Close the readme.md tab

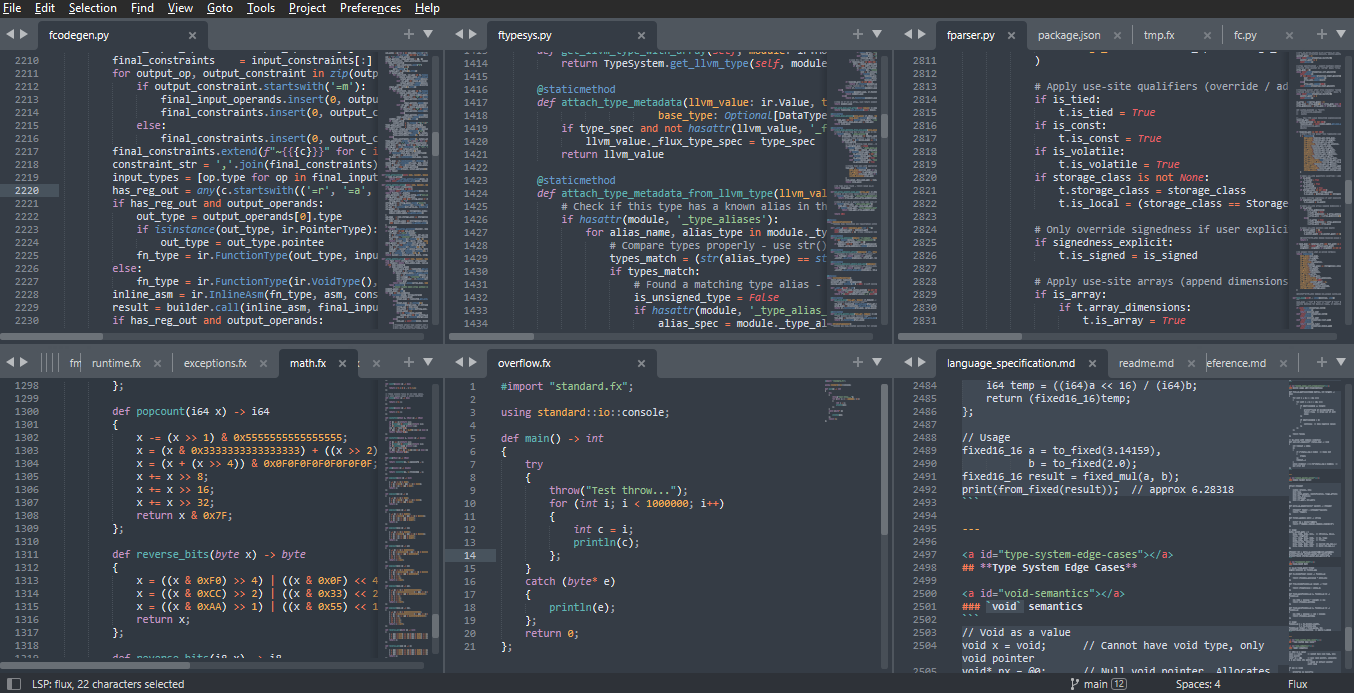pos(1190,363)
